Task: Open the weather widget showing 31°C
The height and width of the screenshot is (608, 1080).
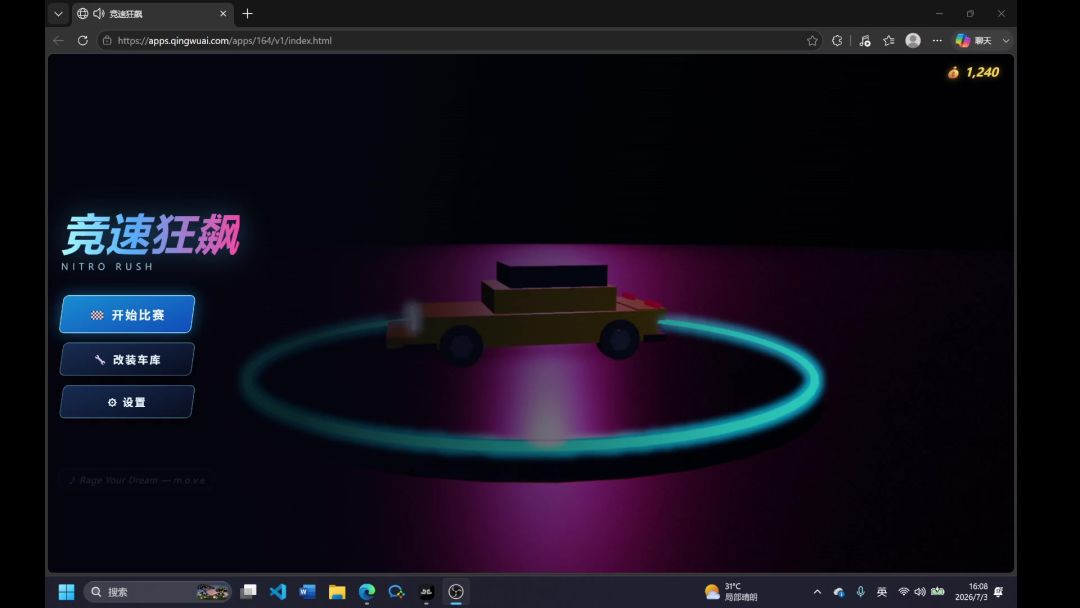Action: (731, 591)
